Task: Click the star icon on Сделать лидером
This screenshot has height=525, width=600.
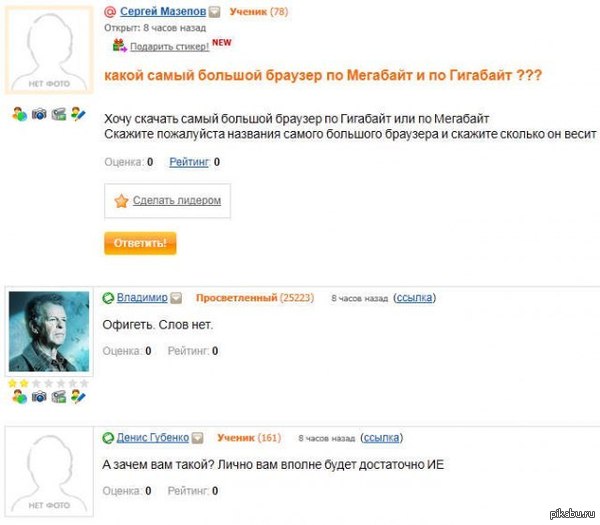Action: coord(121,201)
